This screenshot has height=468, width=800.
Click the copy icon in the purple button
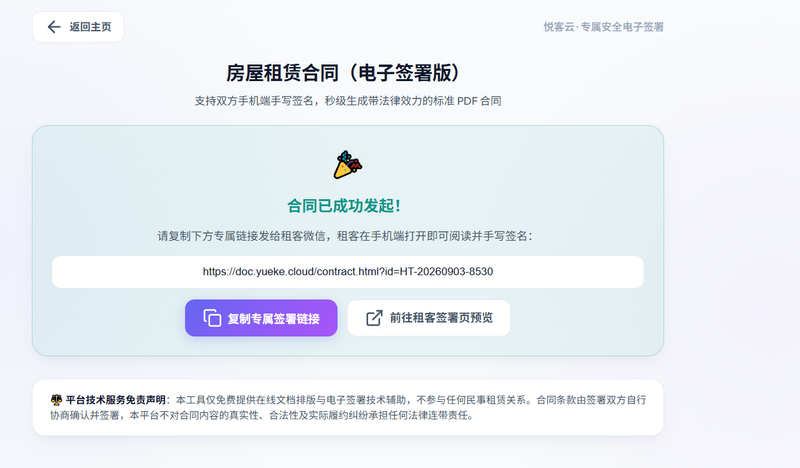[x=212, y=318]
